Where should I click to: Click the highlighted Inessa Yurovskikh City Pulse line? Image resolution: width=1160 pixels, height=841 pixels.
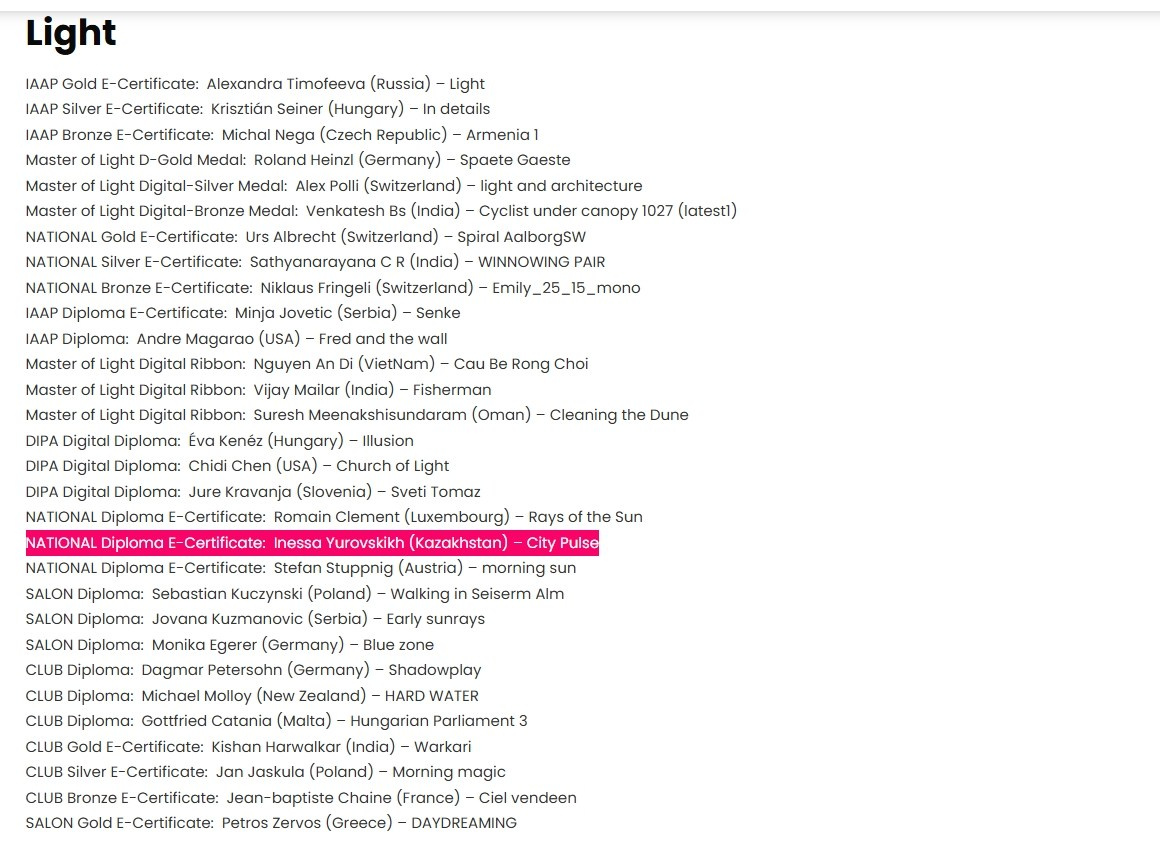[312, 543]
